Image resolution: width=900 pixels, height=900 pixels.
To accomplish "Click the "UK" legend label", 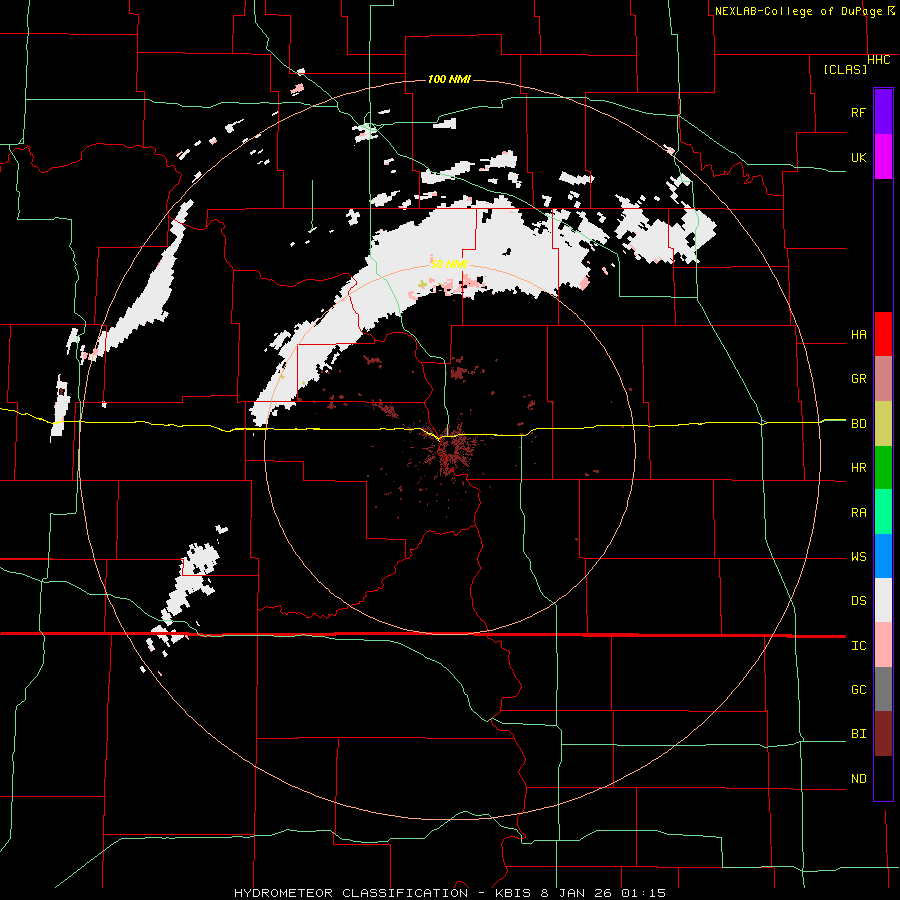I will click(x=858, y=157).
